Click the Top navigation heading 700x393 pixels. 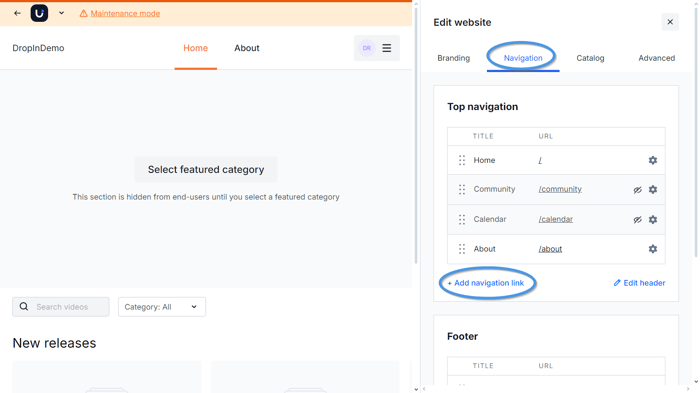point(483,107)
